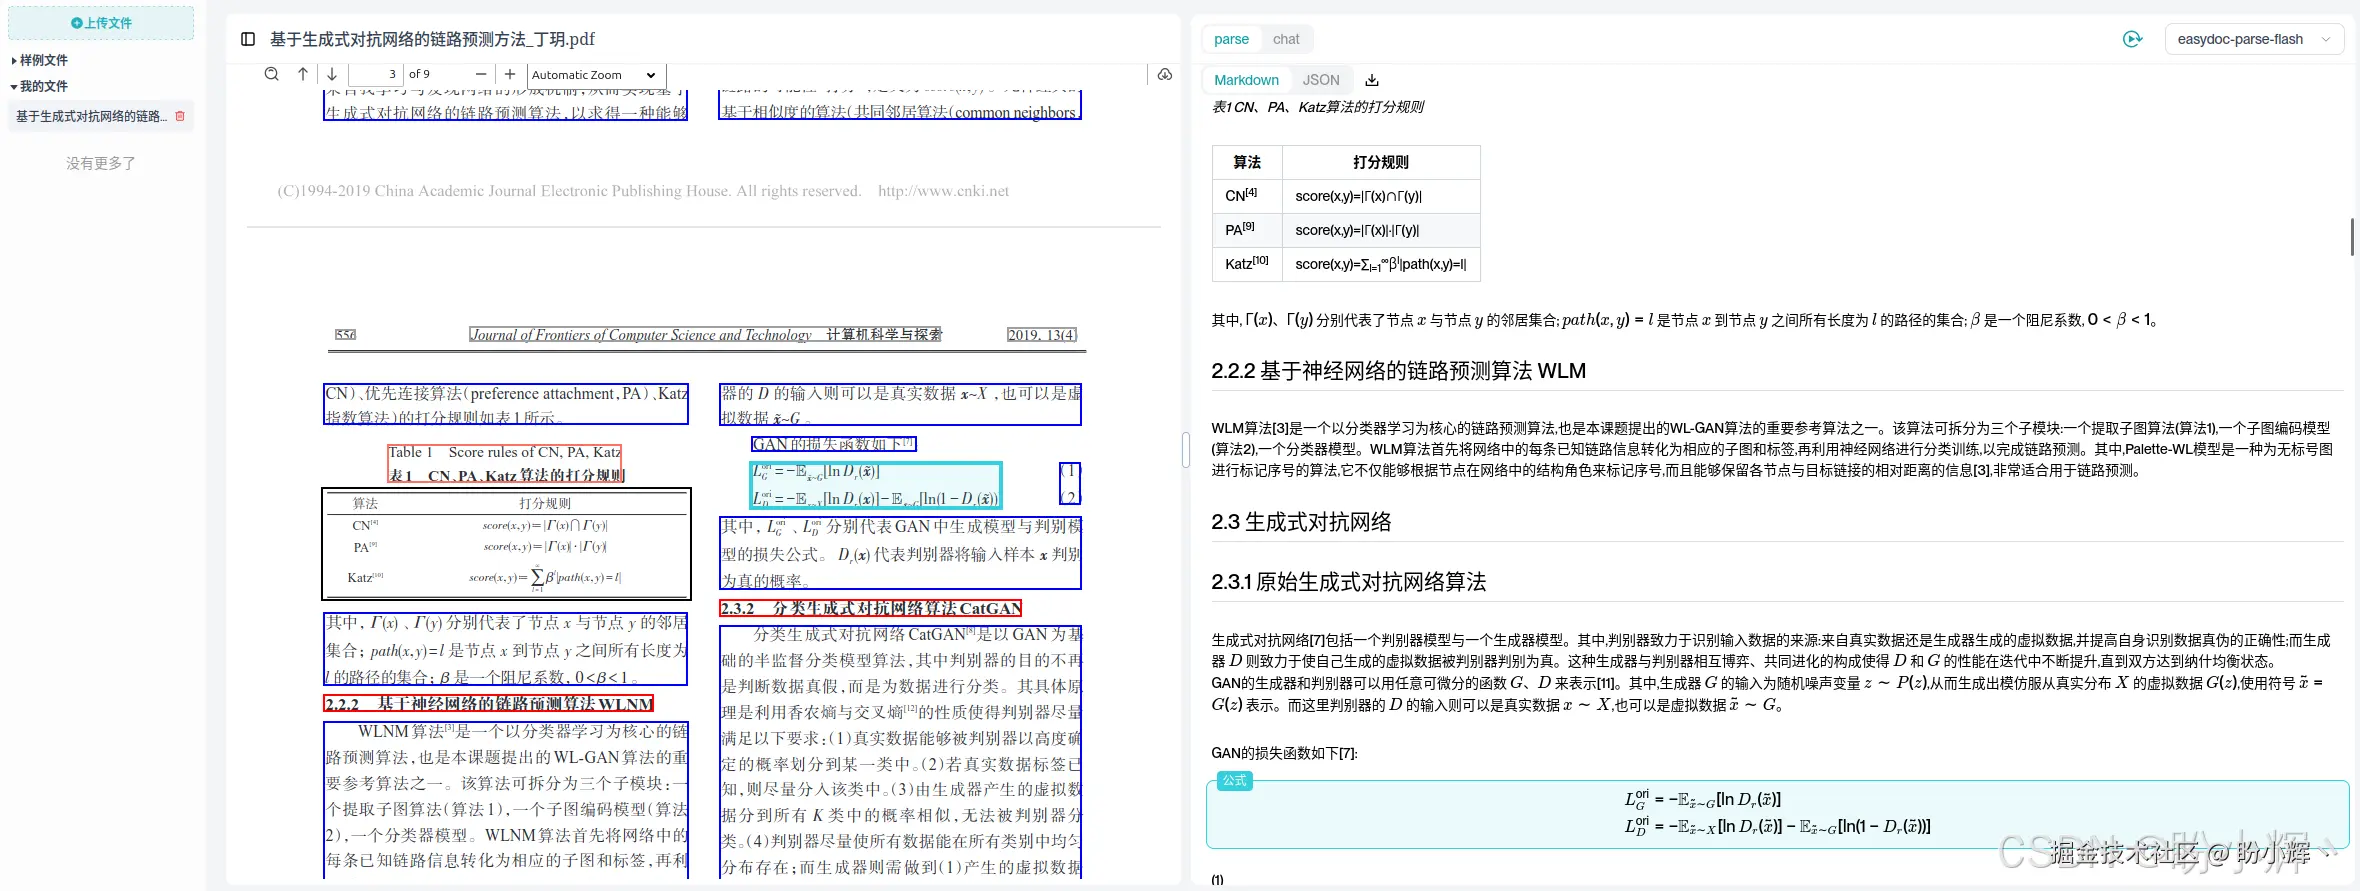2360x891 pixels.
Task: Click the GAN的损失函数如下 line in markdown
Action: tap(1284, 753)
